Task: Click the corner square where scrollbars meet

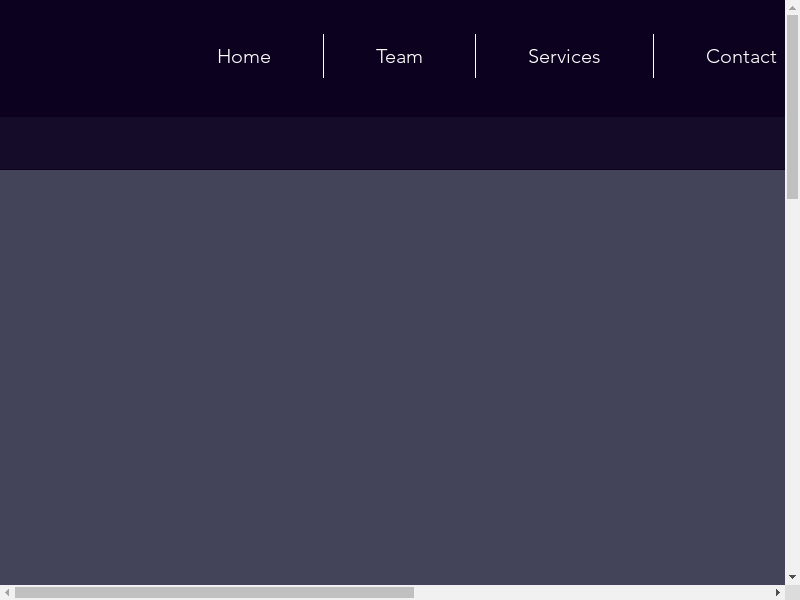Action: [x=792, y=593]
